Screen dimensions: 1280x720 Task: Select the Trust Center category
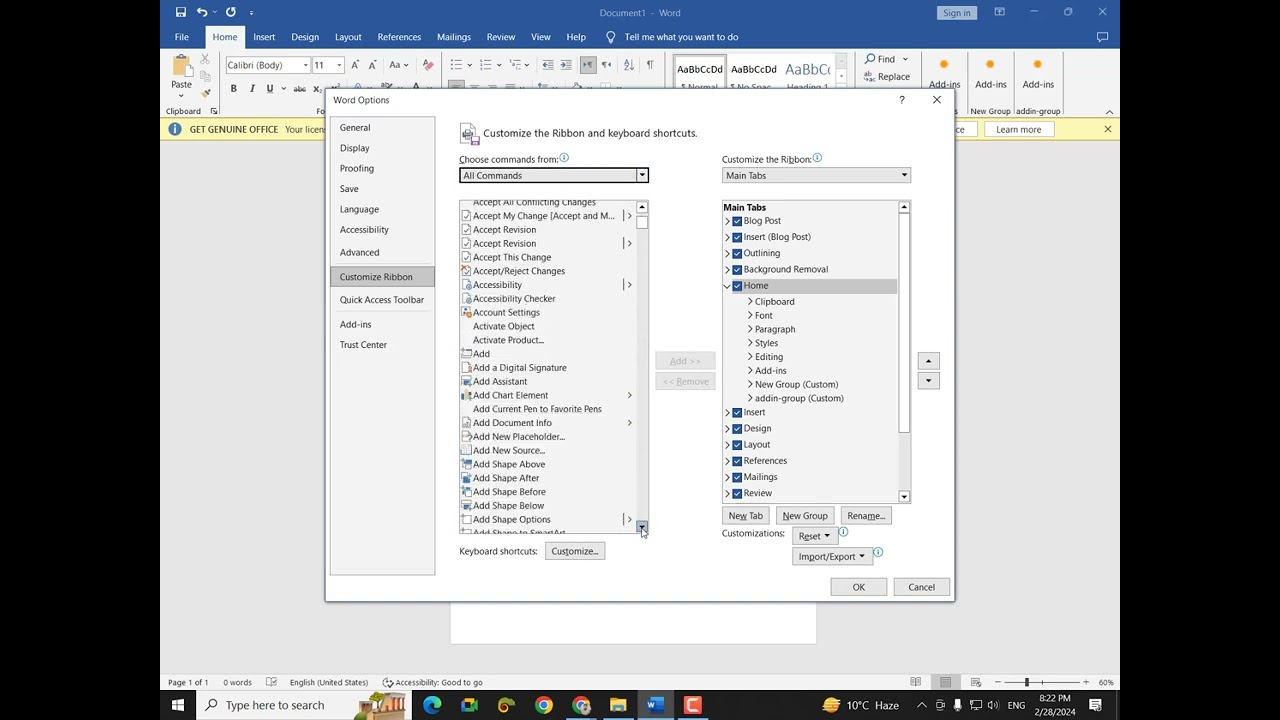tap(382, 345)
